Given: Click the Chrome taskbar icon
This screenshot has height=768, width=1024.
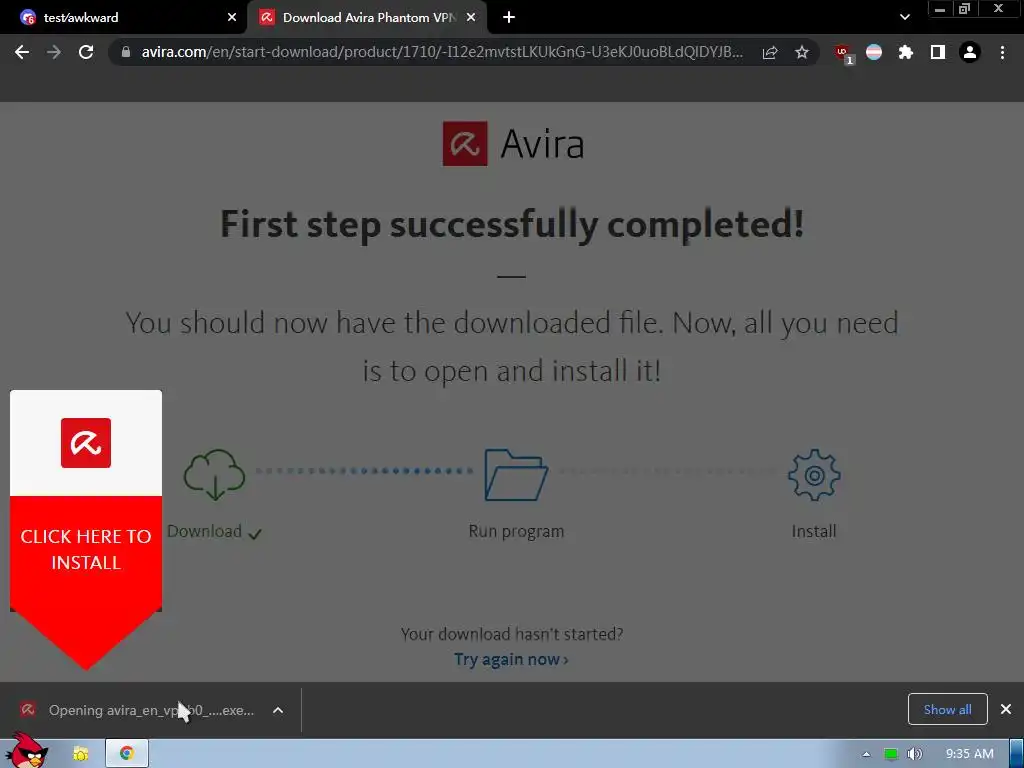Looking at the screenshot, I should 127,754.
